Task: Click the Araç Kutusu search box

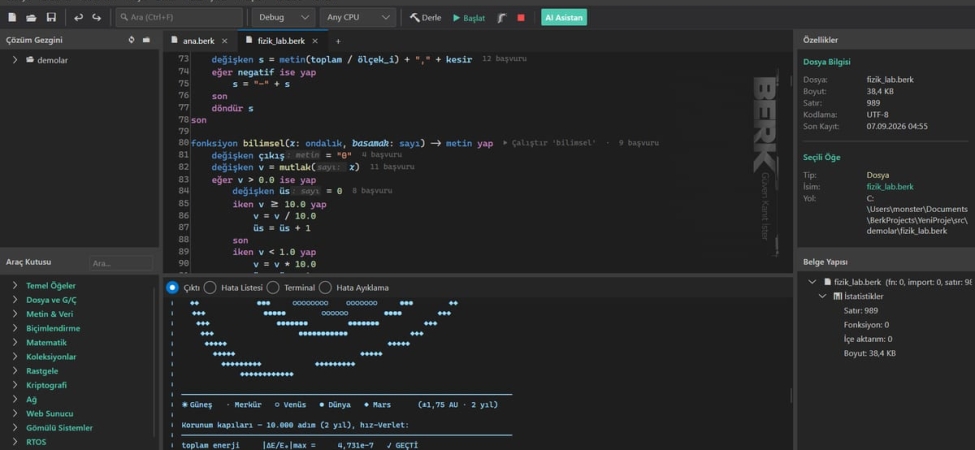Action: tap(121, 264)
